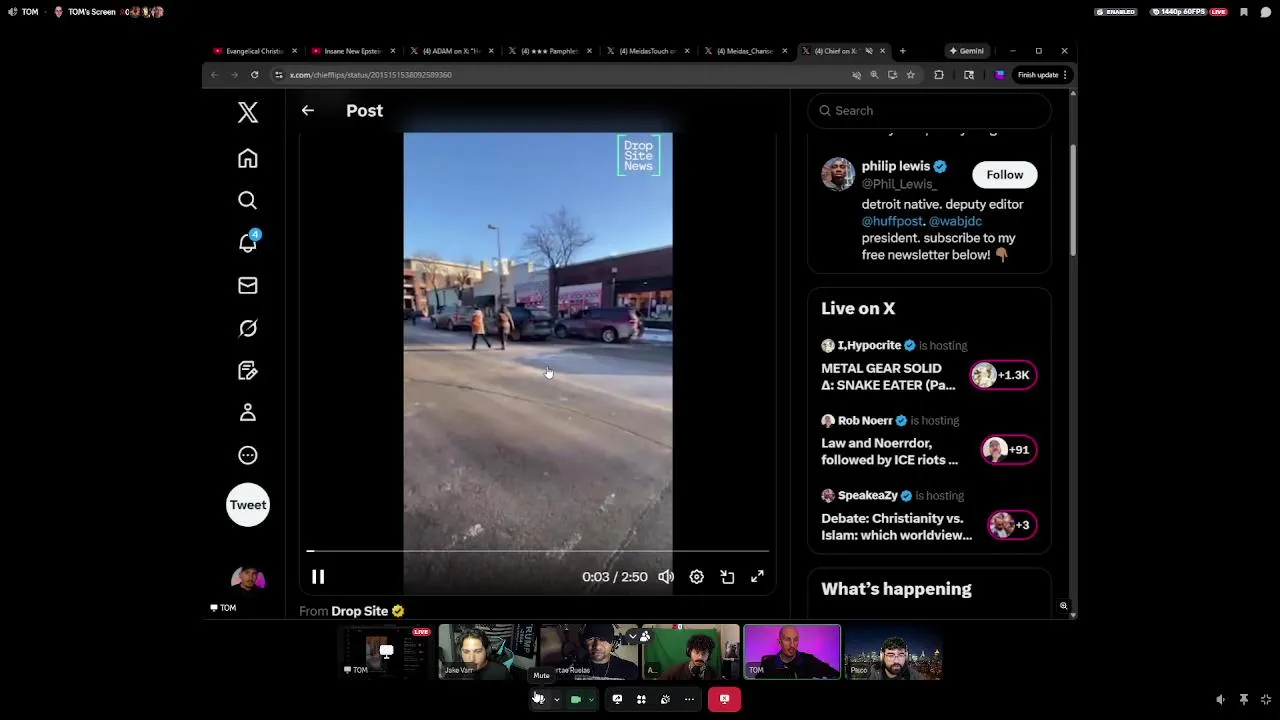Click +91 listeners badge
1280x720 pixels.
click(x=1008, y=450)
